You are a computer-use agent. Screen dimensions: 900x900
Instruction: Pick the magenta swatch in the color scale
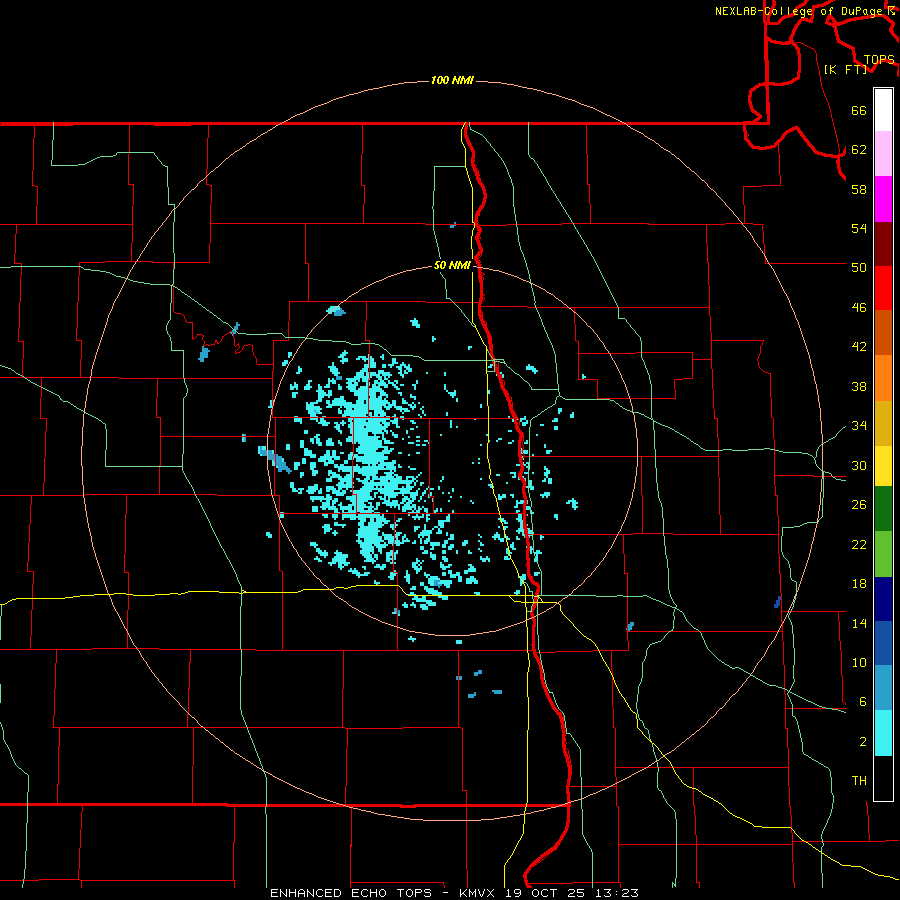[x=883, y=199]
